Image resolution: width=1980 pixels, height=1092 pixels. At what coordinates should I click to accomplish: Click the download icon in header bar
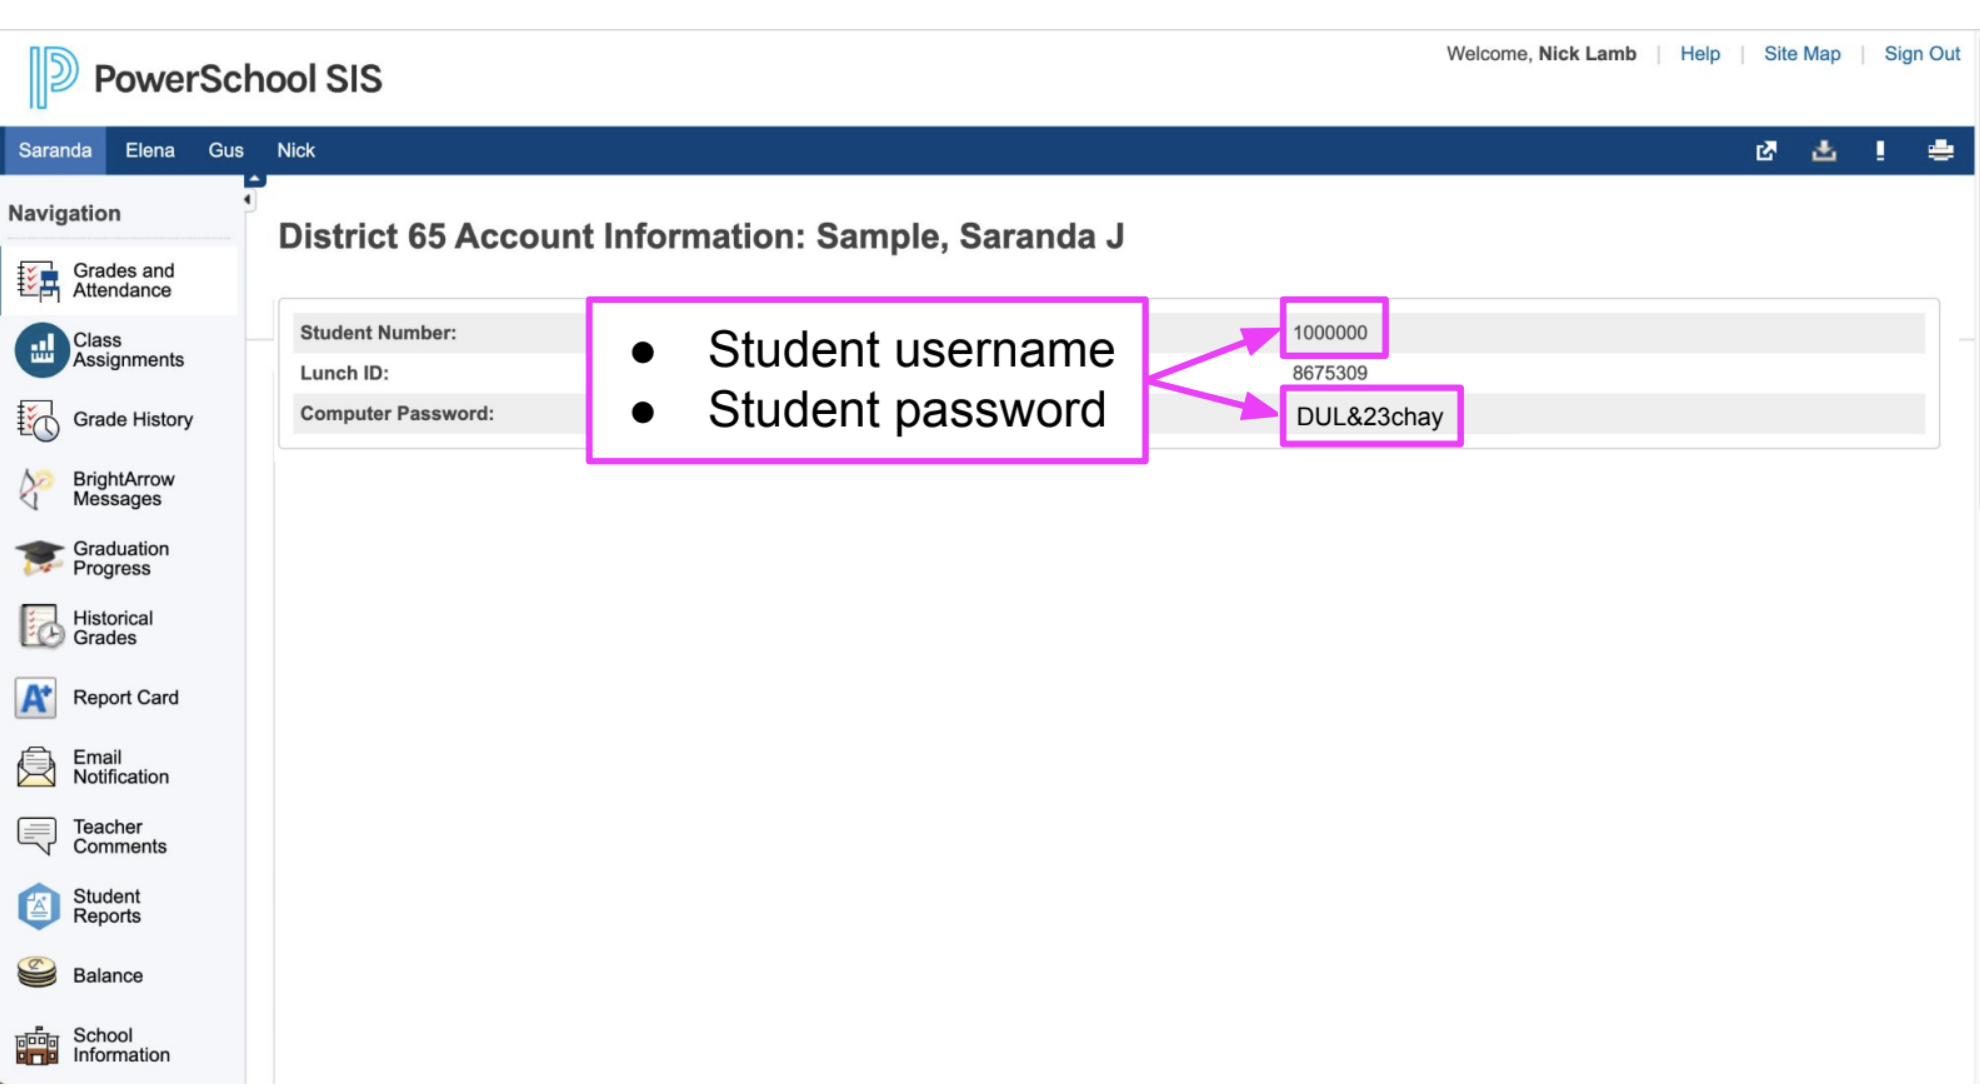[x=1824, y=150]
